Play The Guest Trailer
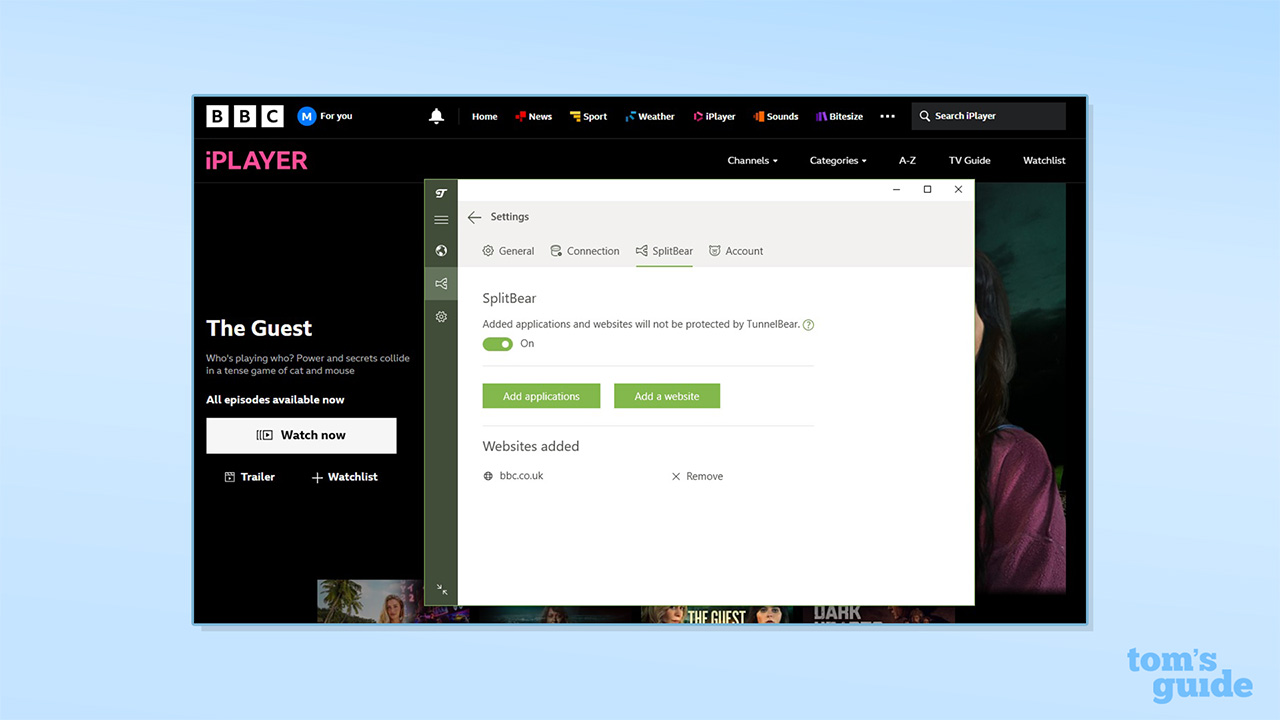1280x720 pixels. click(x=249, y=477)
